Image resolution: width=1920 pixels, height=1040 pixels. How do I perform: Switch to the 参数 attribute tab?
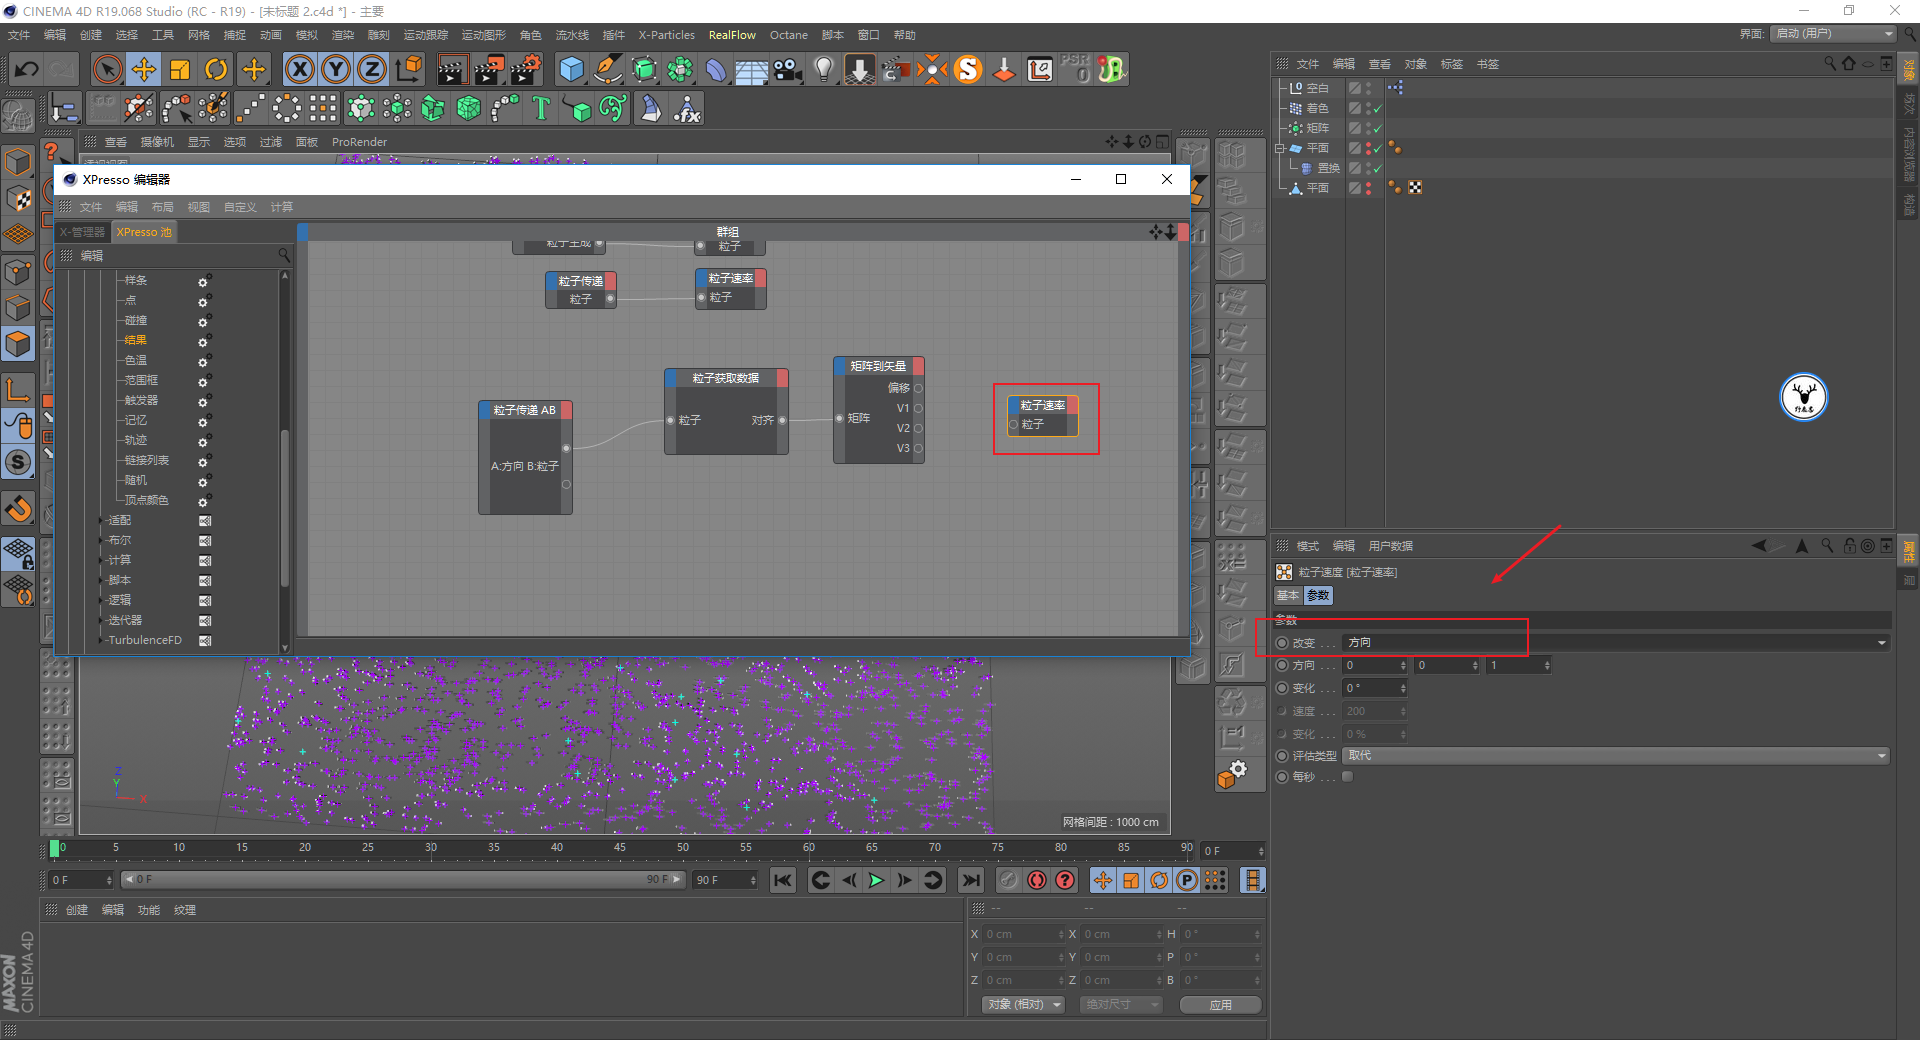click(1318, 595)
